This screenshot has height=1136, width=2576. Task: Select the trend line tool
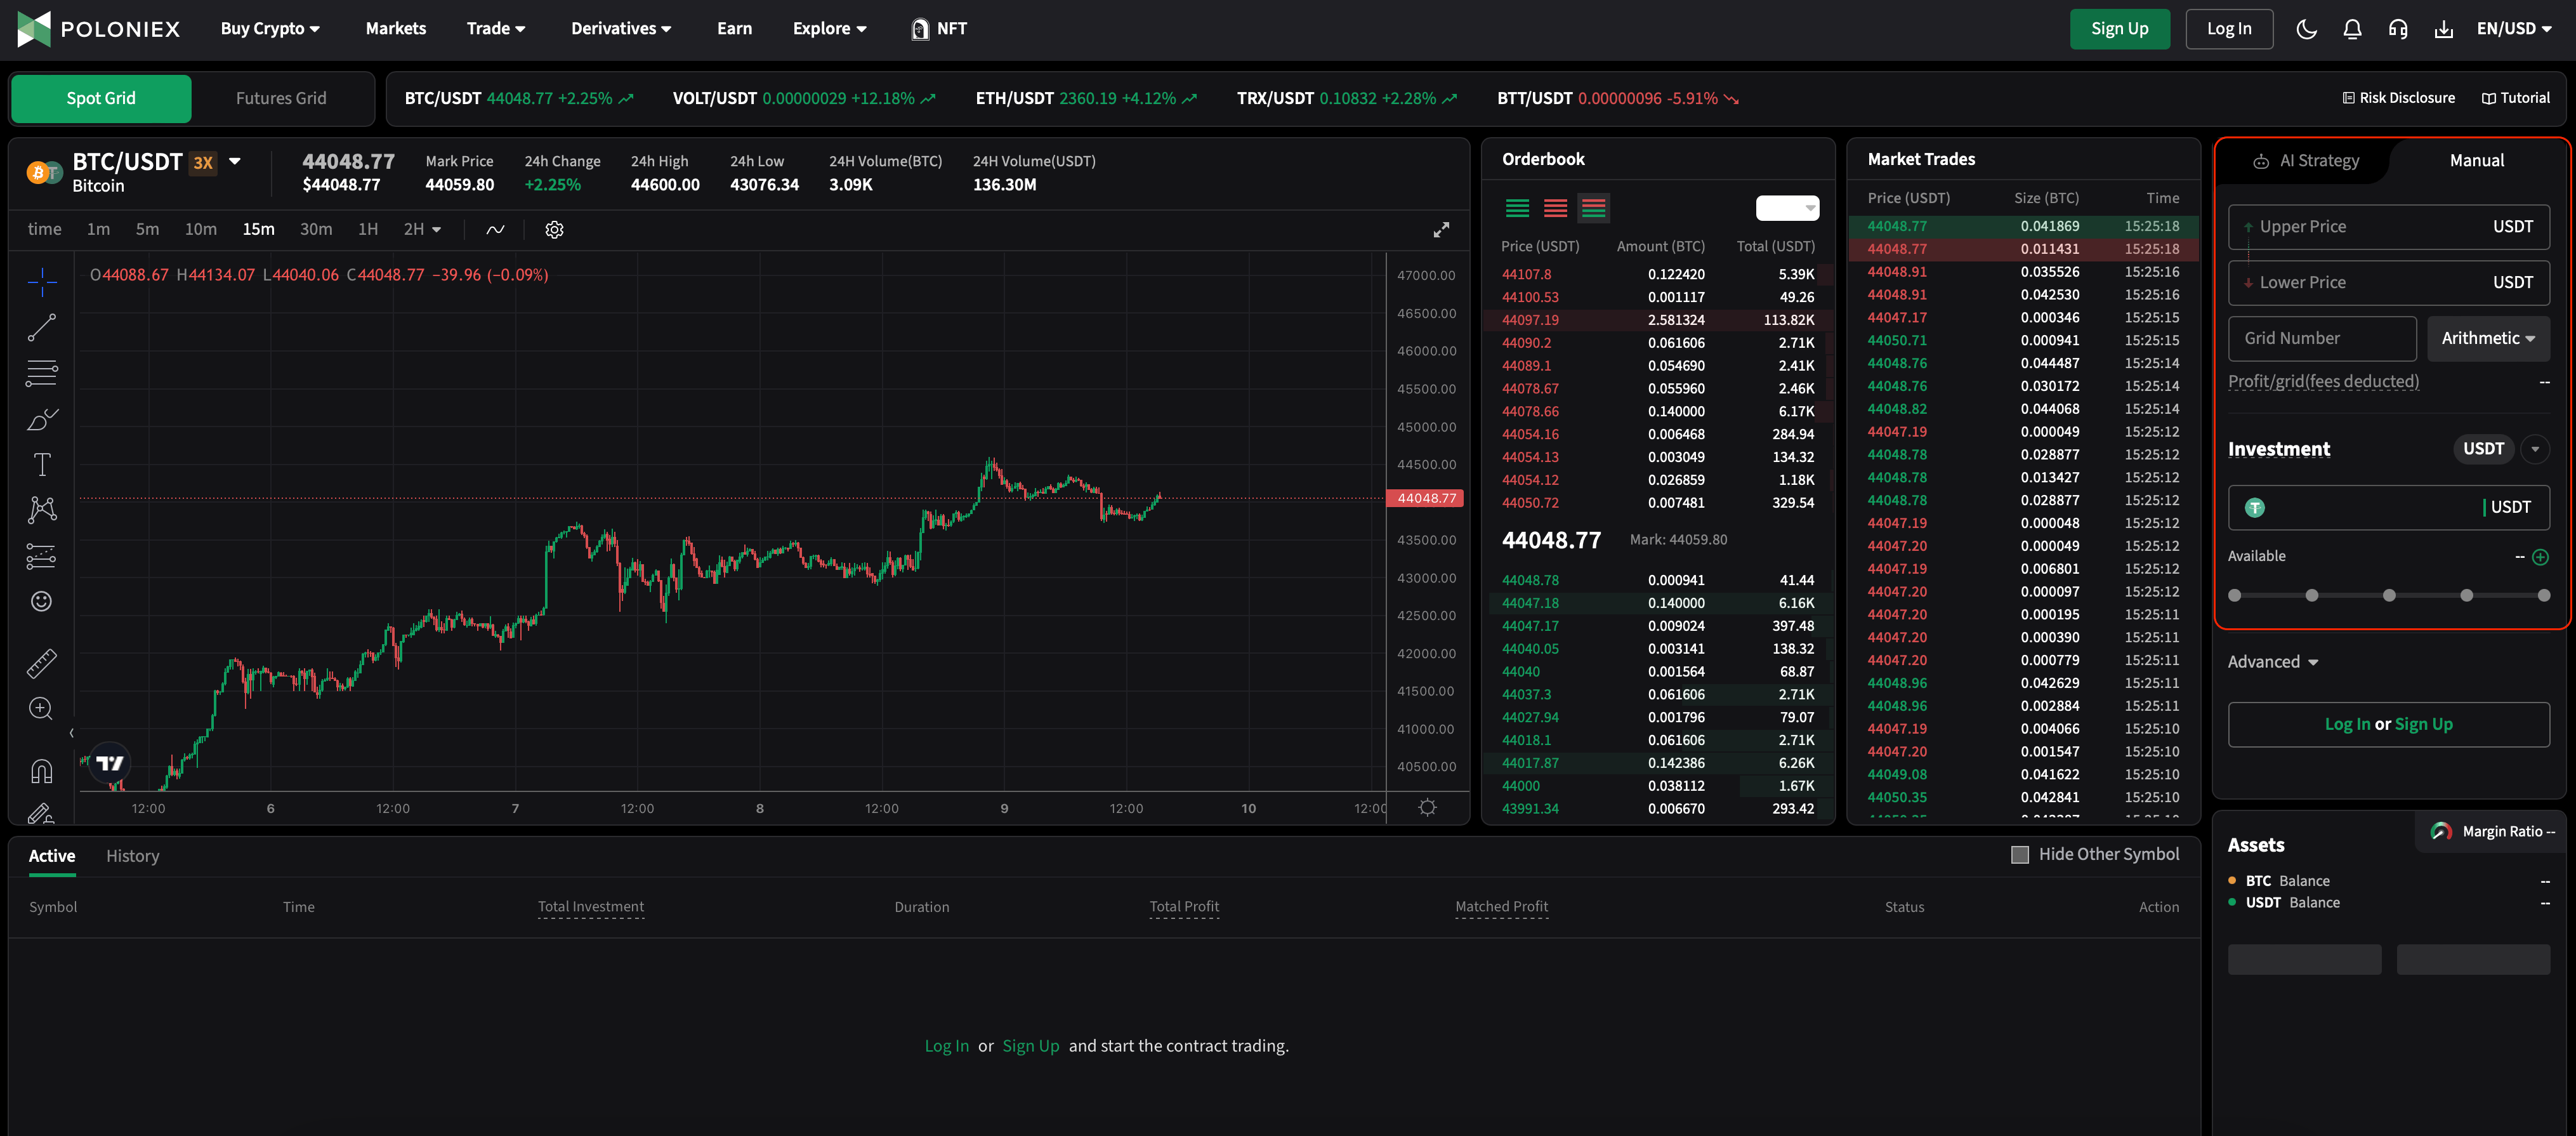[41, 327]
